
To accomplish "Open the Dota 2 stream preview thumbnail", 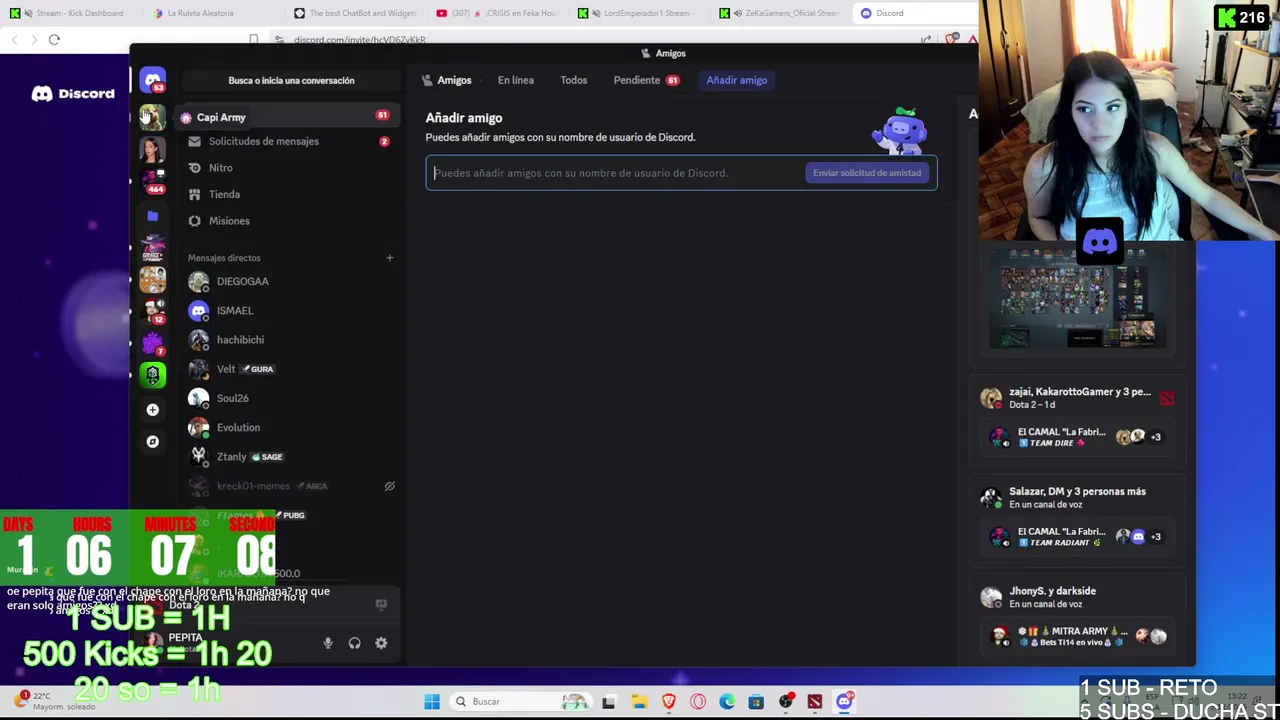I will coord(1078,300).
